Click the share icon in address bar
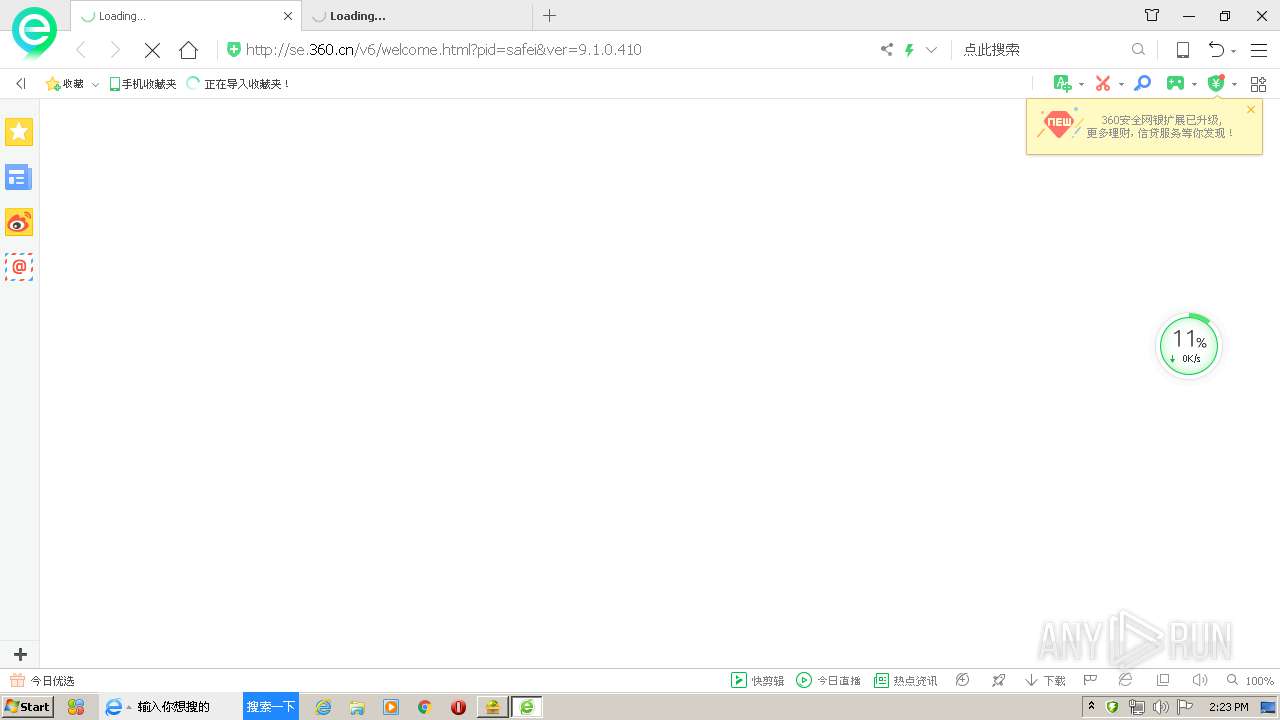Screen dimensions: 1280x720 [886, 49]
